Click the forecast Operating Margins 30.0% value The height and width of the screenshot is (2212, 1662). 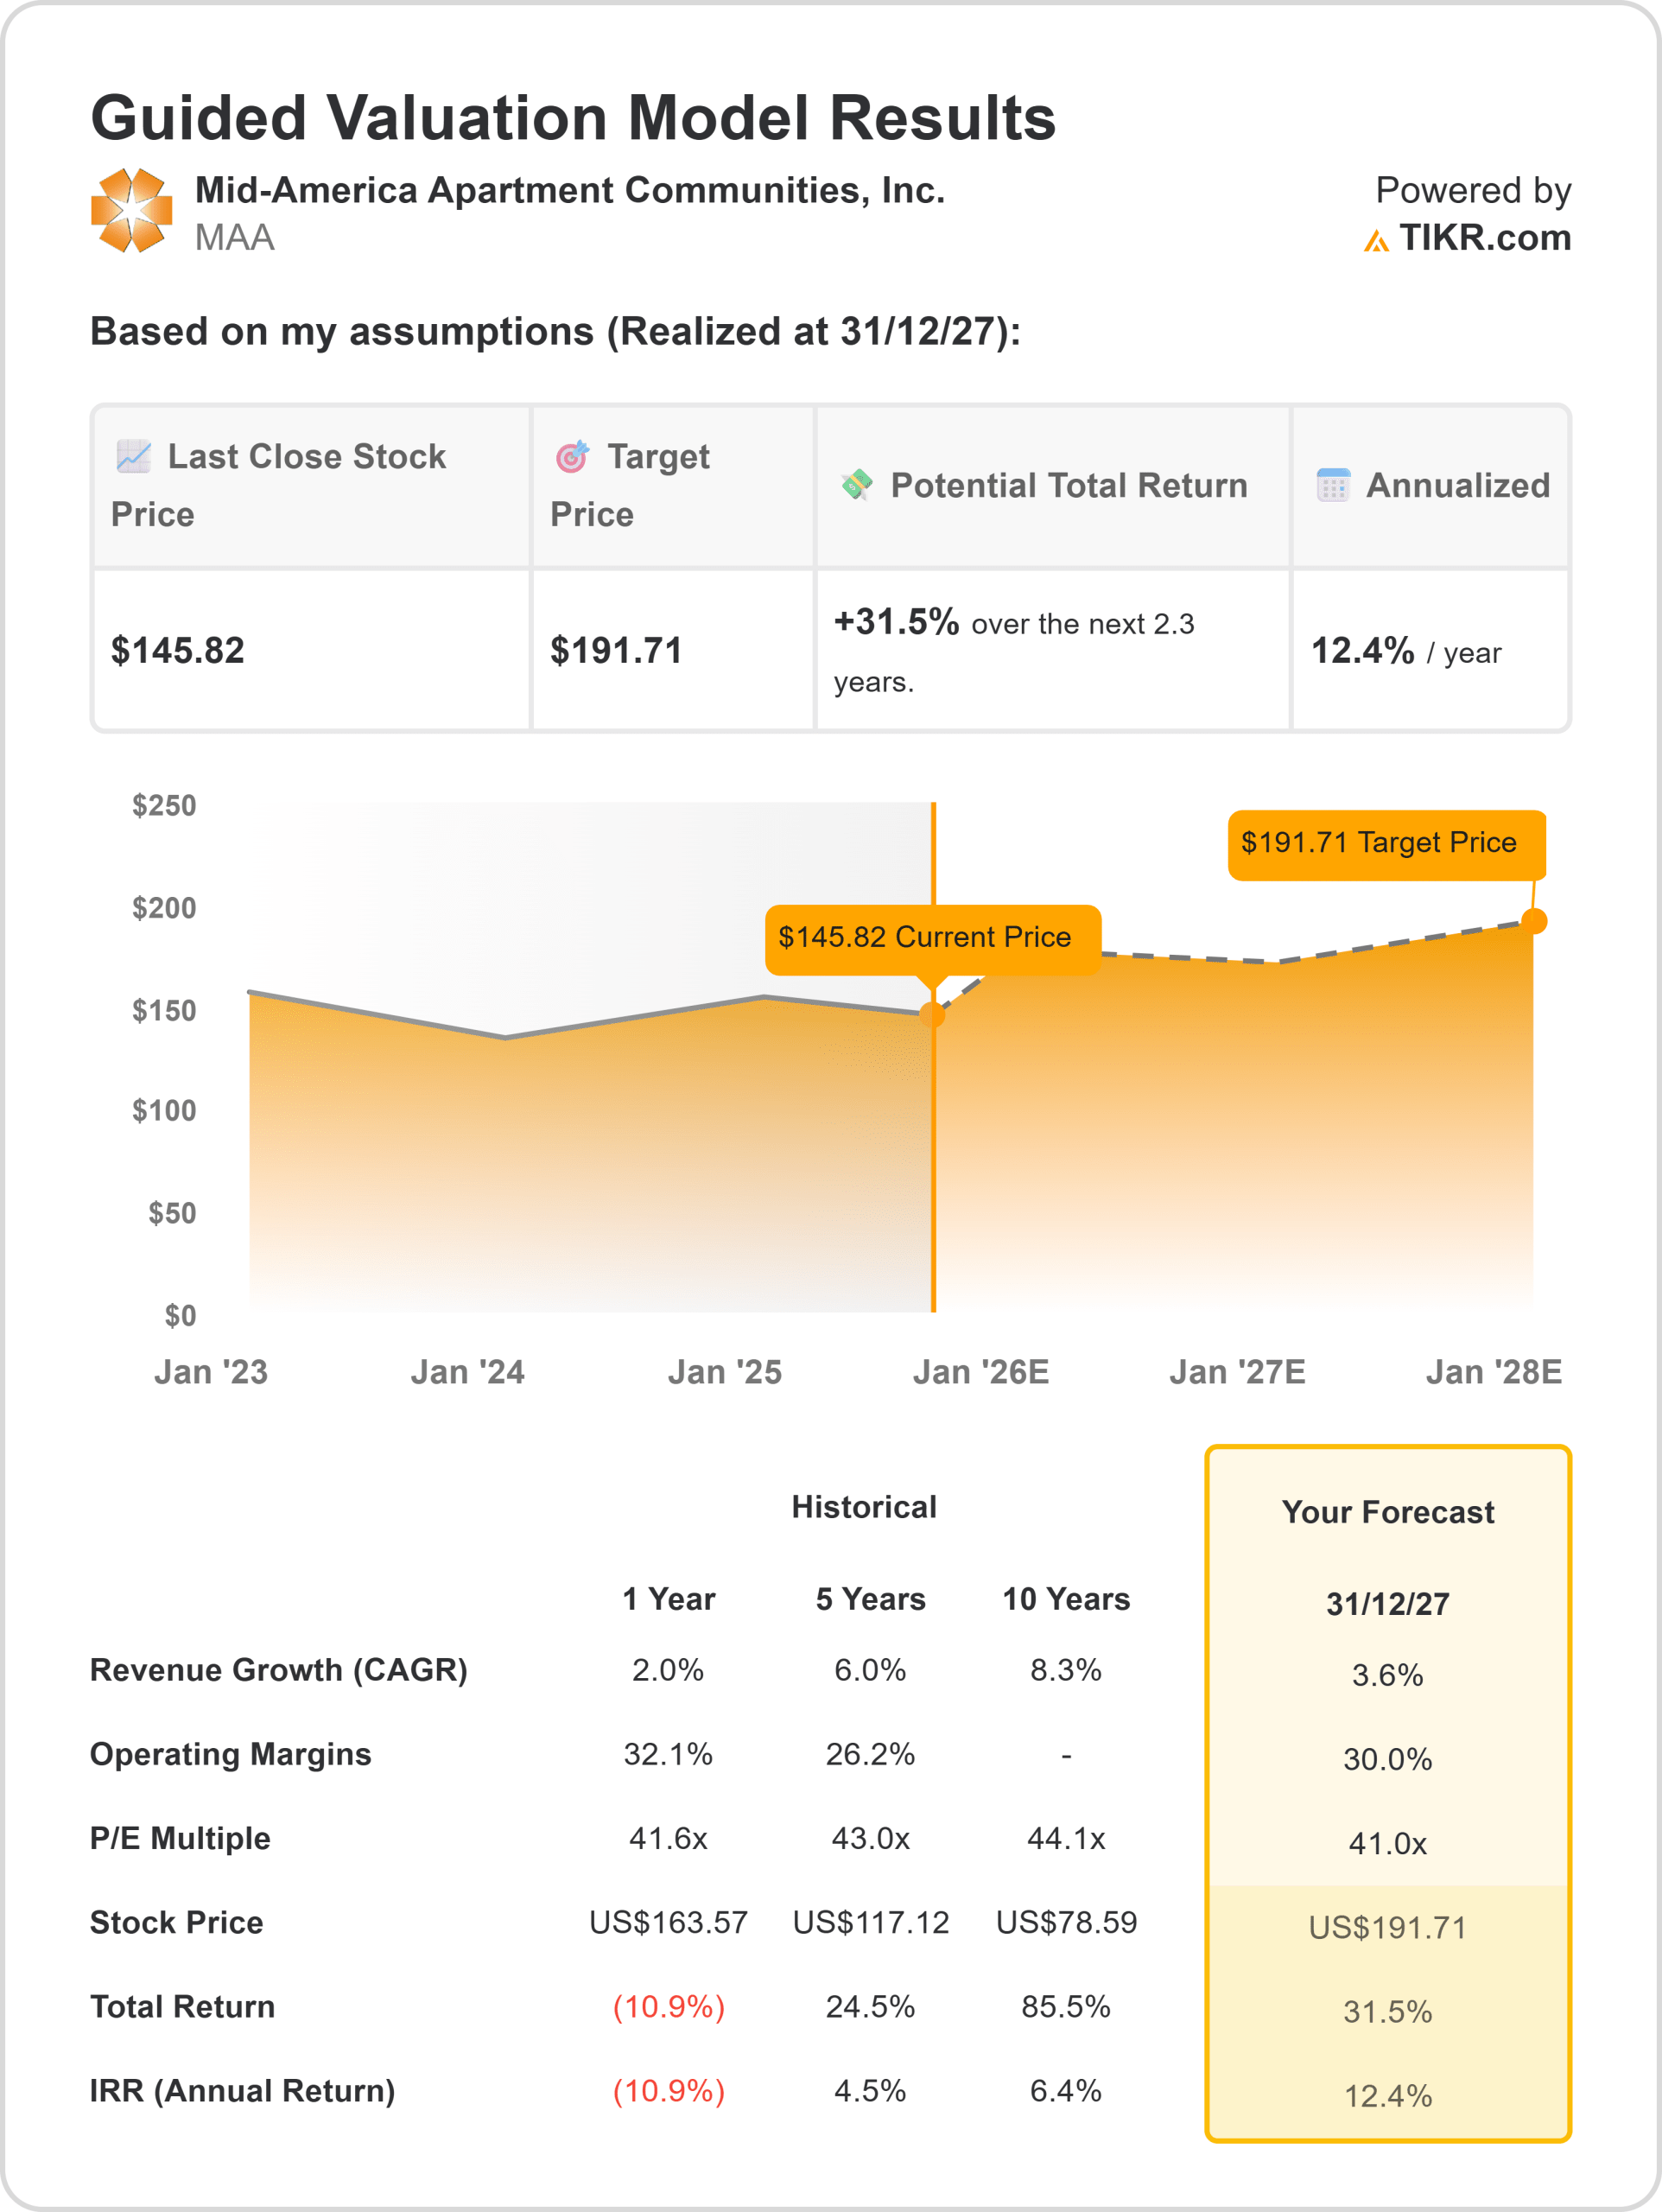(x=1387, y=1759)
